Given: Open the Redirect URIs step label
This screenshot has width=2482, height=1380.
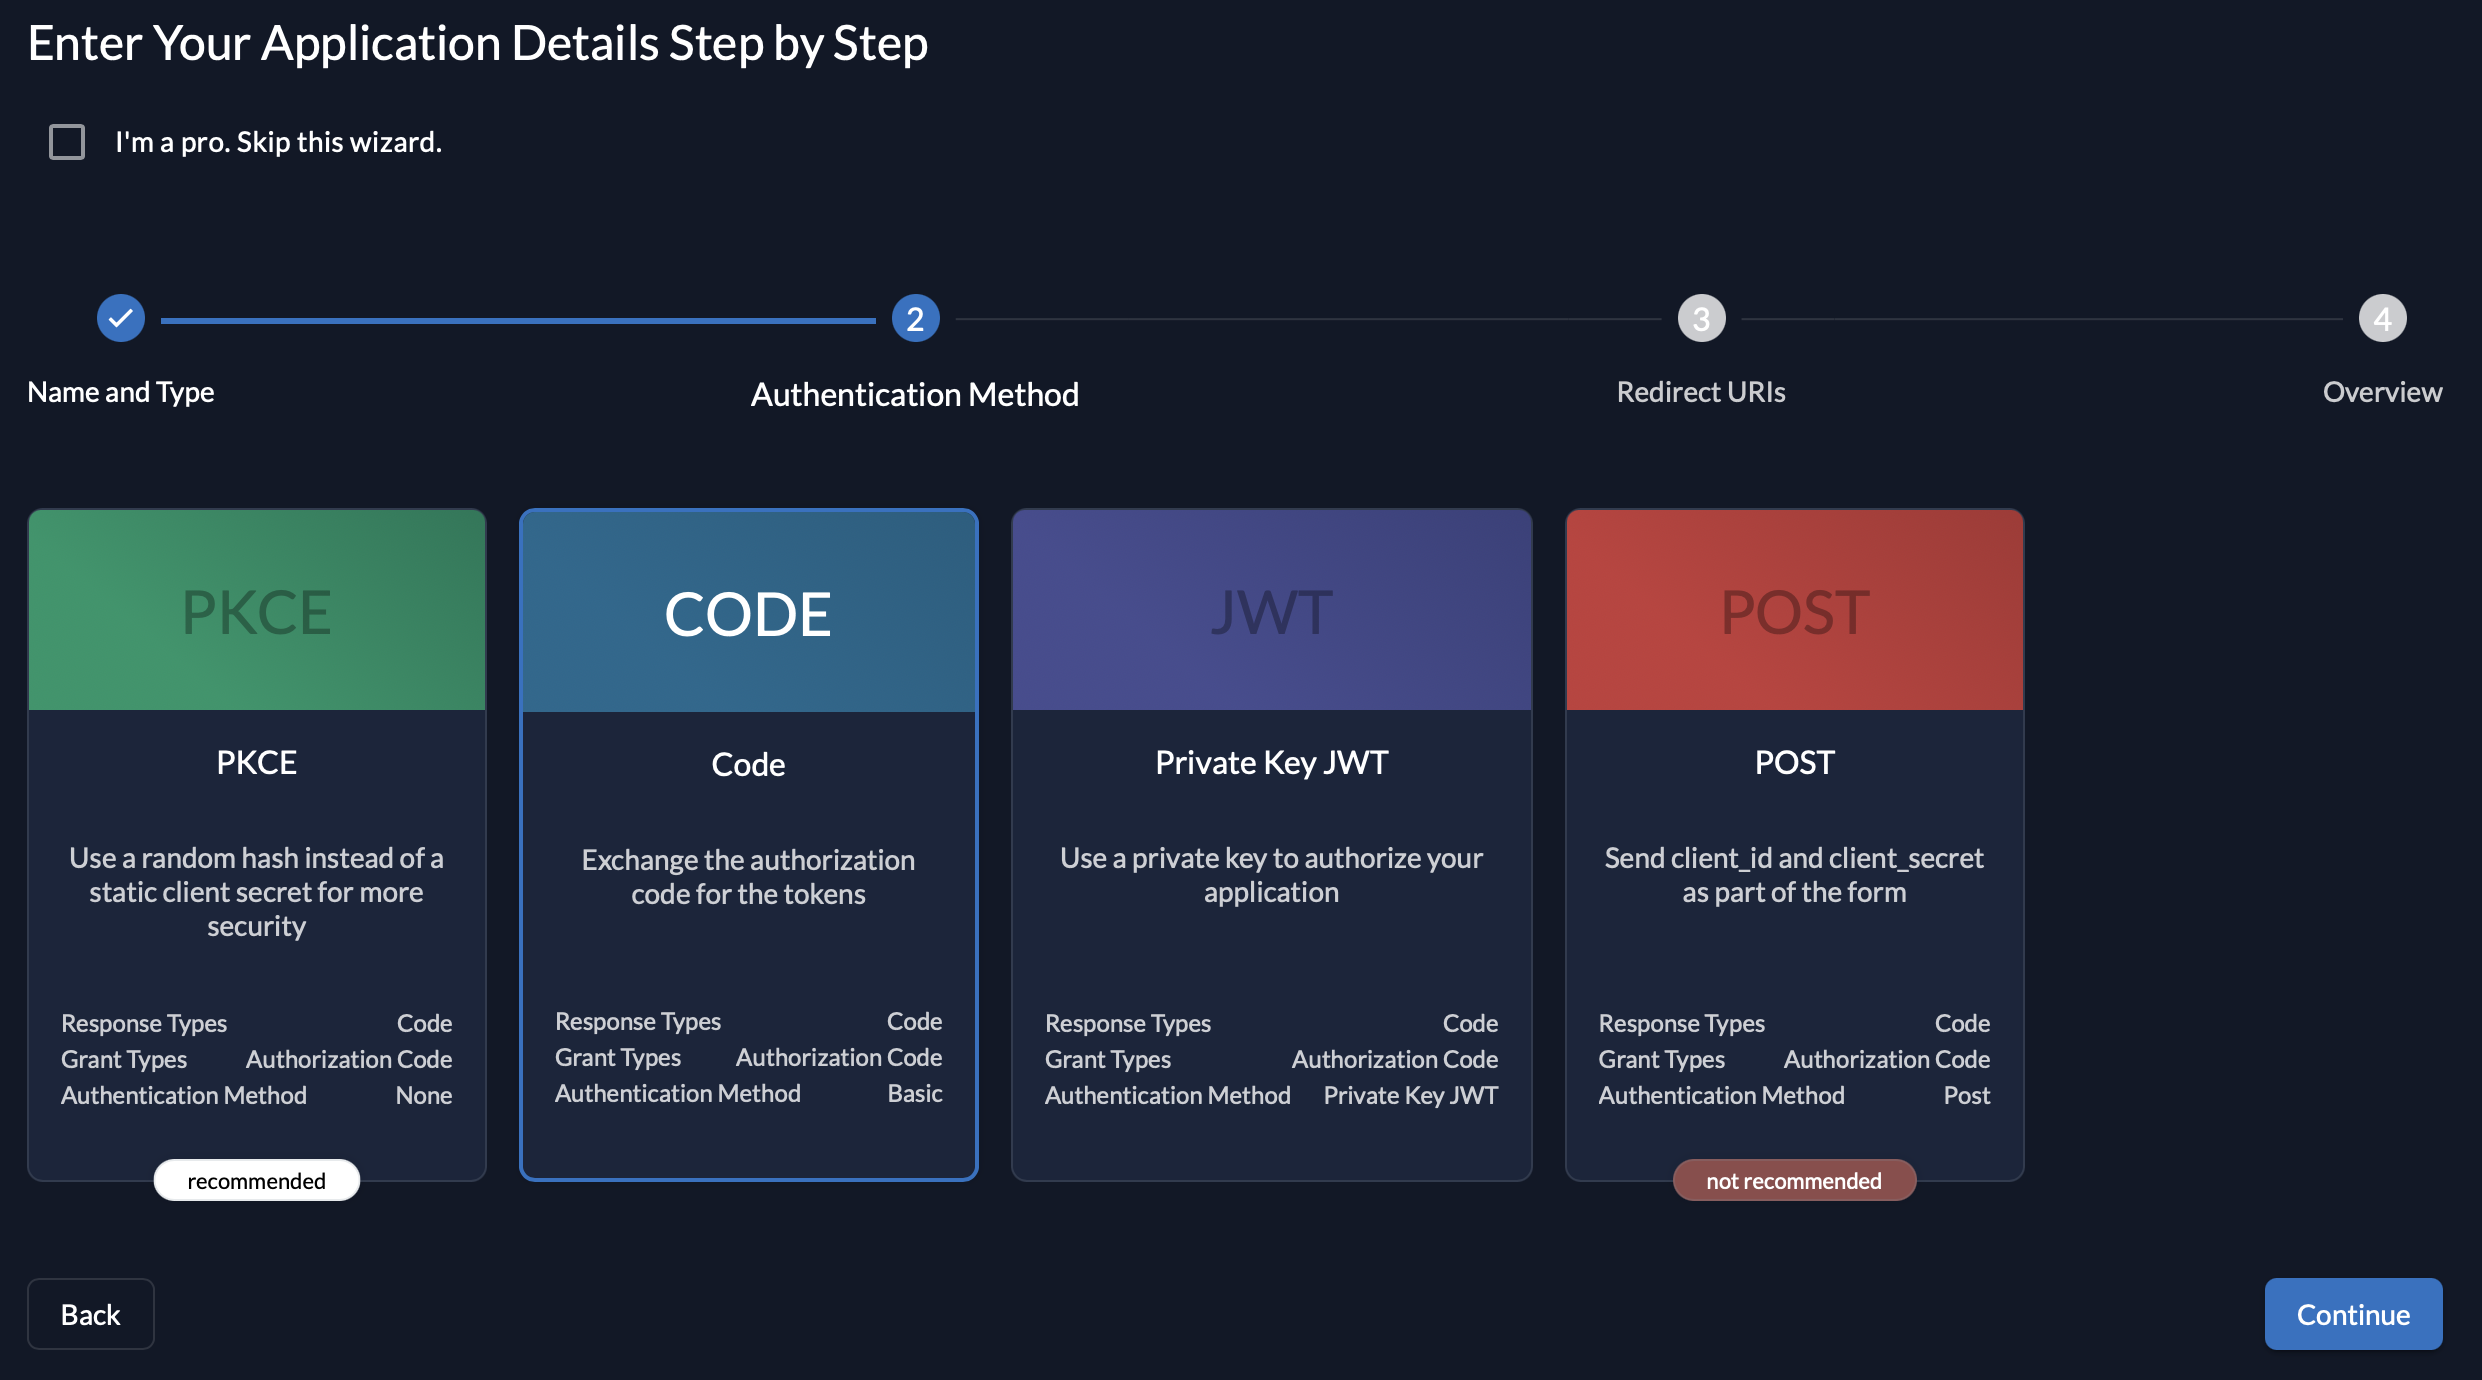Looking at the screenshot, I should (x=1701, y=392).
